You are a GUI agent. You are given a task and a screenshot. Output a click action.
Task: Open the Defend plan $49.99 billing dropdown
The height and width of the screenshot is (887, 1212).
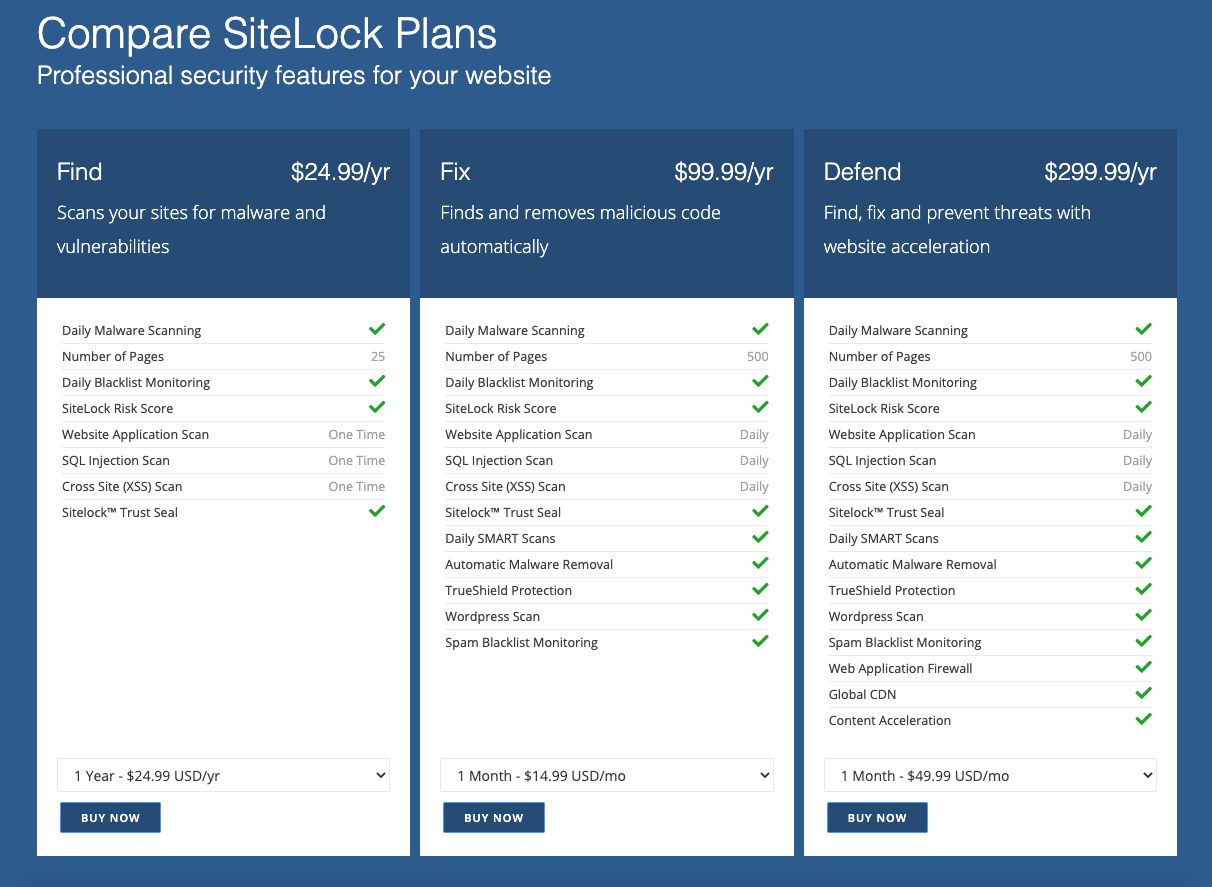click(x=990, y=775)
